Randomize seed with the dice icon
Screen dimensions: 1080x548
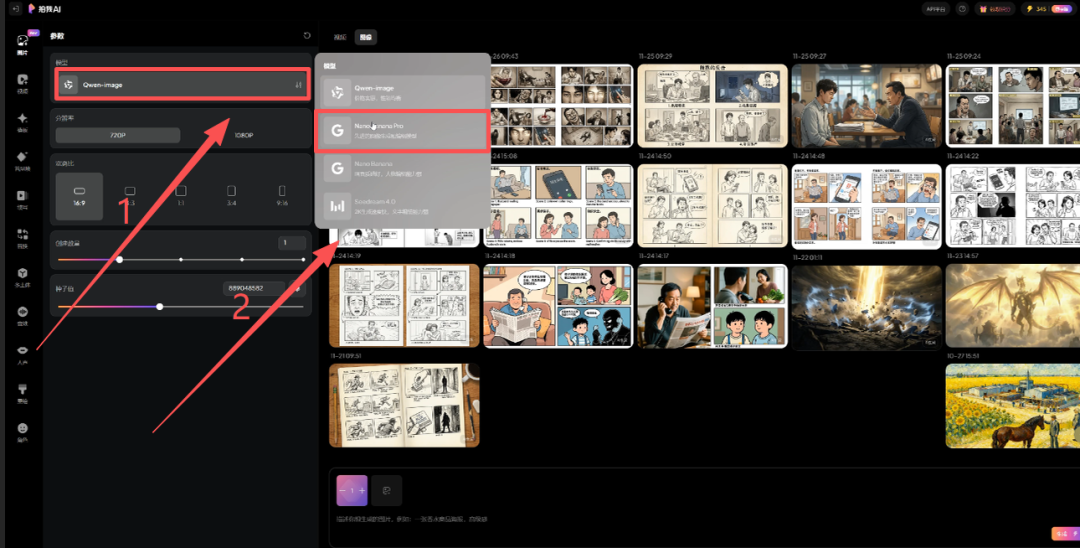[x=296, y=288]
